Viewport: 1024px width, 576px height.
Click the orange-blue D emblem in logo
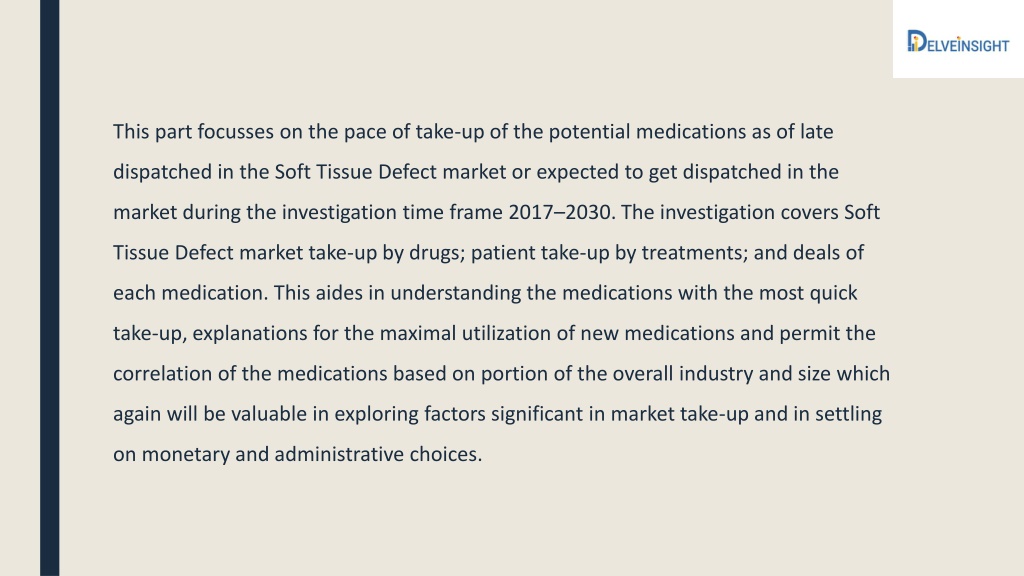pos(916,41)
